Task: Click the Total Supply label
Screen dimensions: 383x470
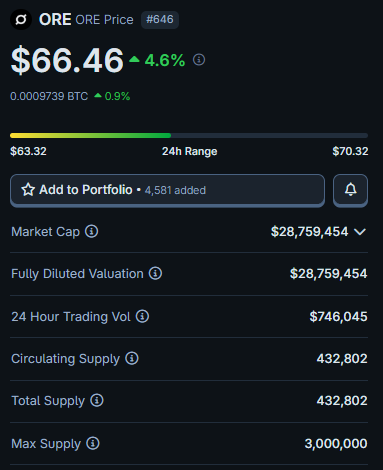Action: tap(48, 401)
